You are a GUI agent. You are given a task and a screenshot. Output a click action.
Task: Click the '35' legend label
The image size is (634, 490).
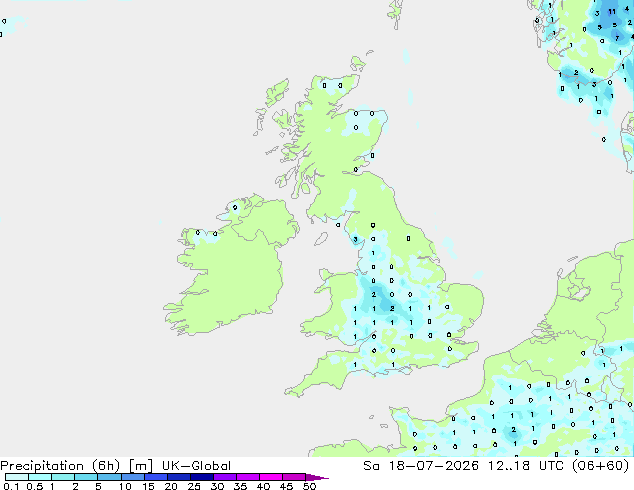pos(240,486)
